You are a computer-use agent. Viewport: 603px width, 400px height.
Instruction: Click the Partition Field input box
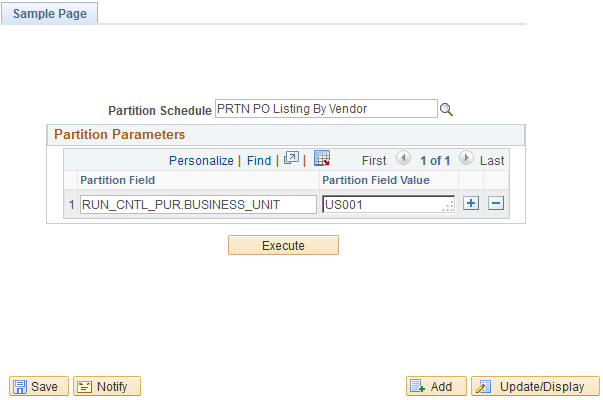198,205
